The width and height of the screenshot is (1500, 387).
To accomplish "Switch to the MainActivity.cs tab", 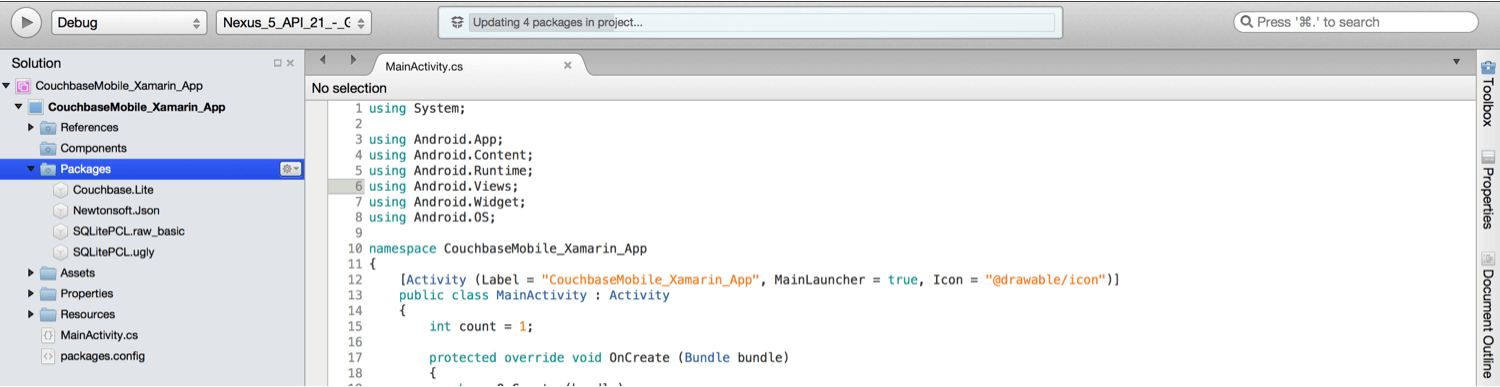I will click(424, 66).
